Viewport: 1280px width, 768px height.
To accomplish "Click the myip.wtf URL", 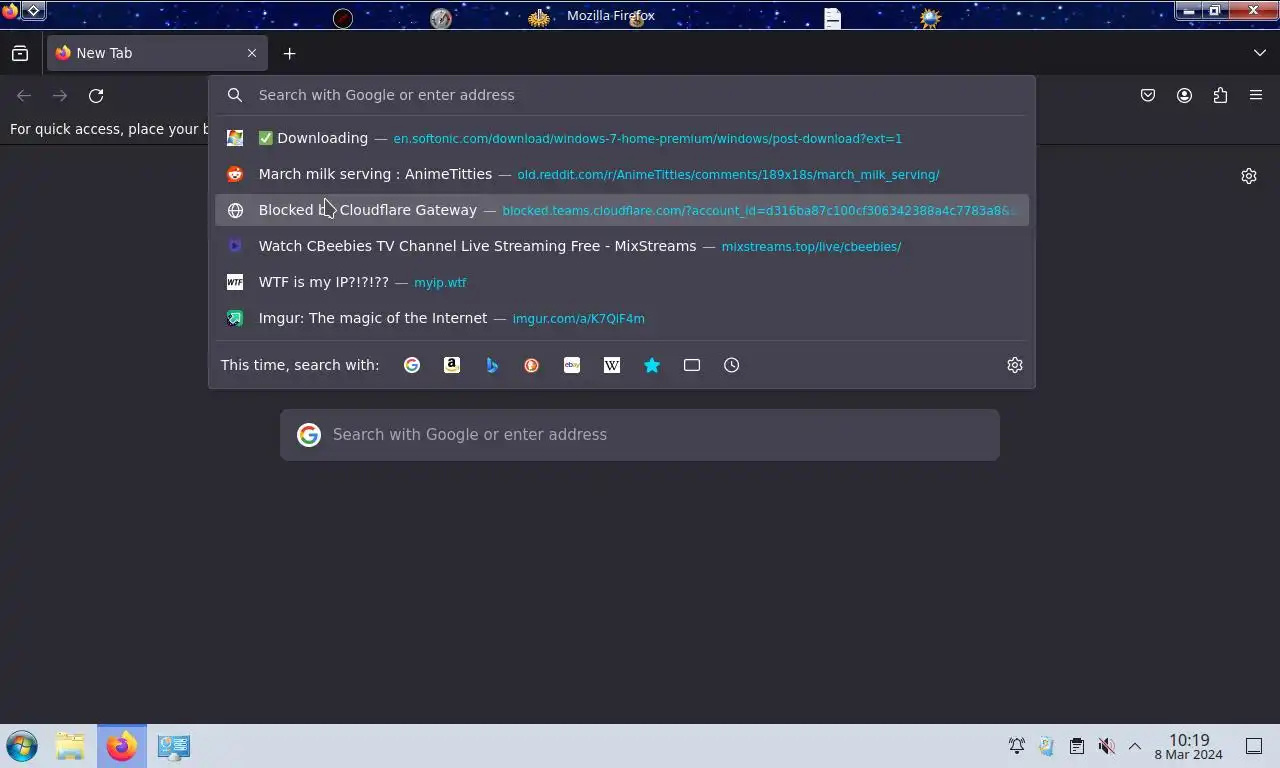I will click(440, 283).
